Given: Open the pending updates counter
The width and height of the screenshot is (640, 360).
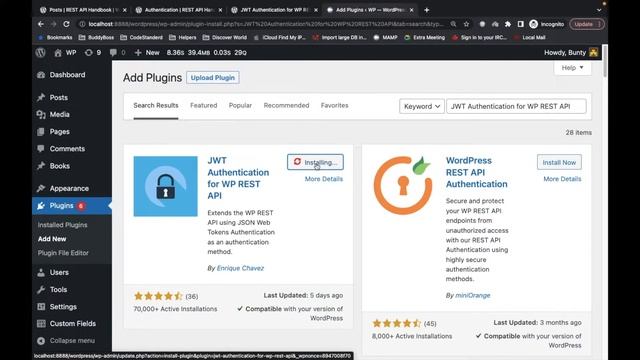Looking at the screenshot, I should [x=93, y=53].
